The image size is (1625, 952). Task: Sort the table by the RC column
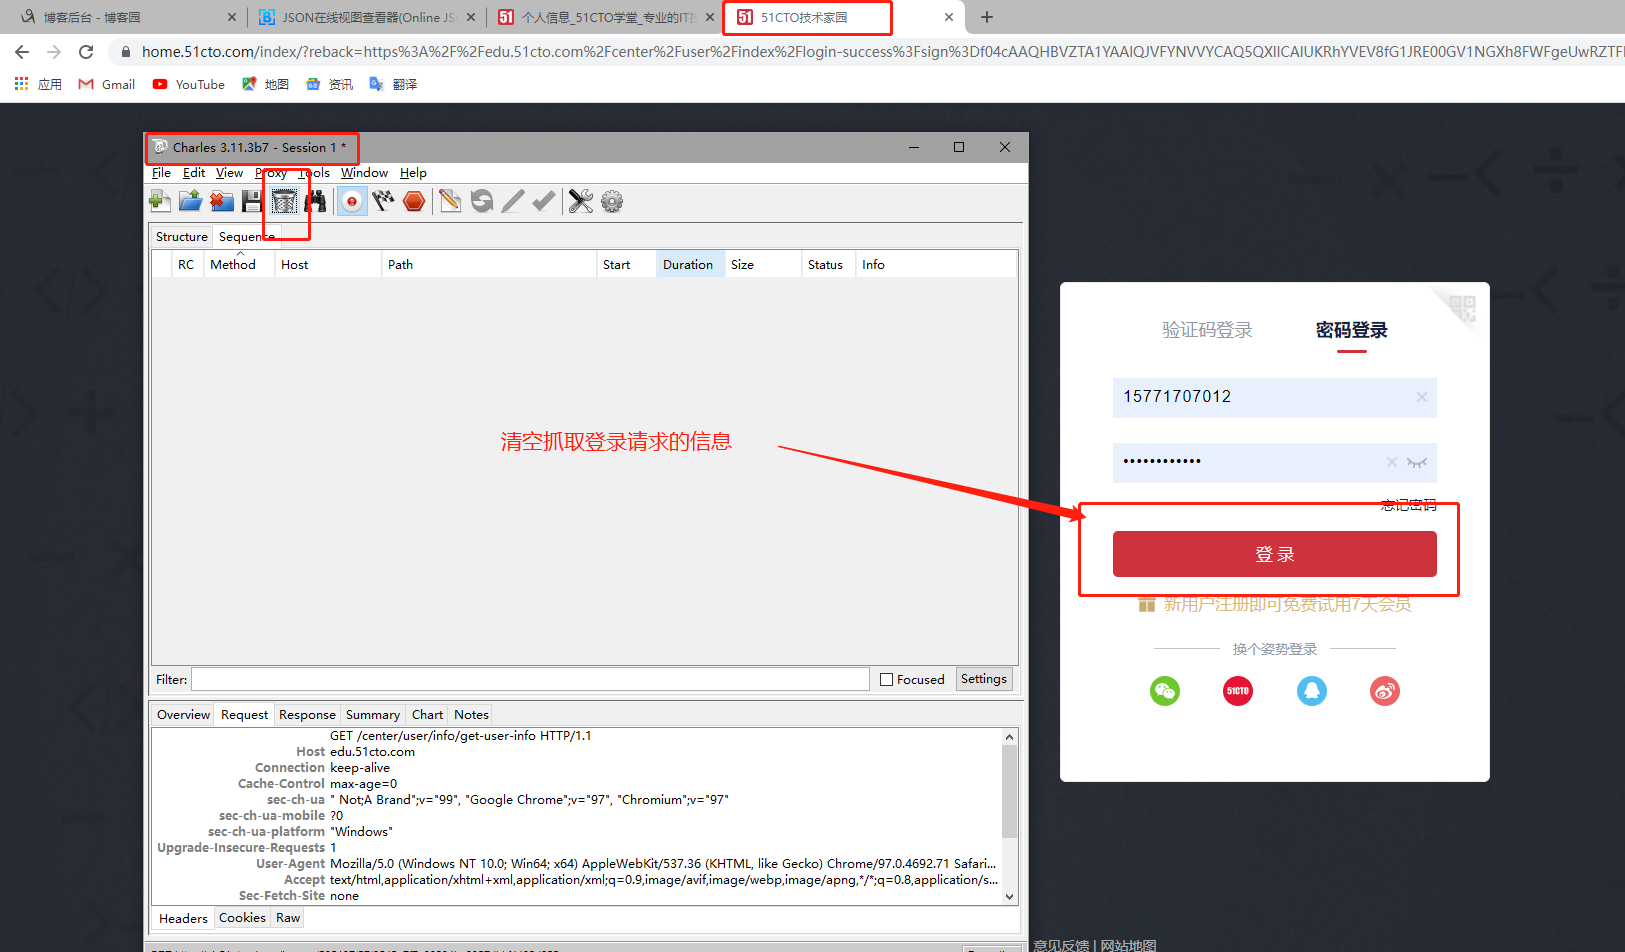point(186,265)
